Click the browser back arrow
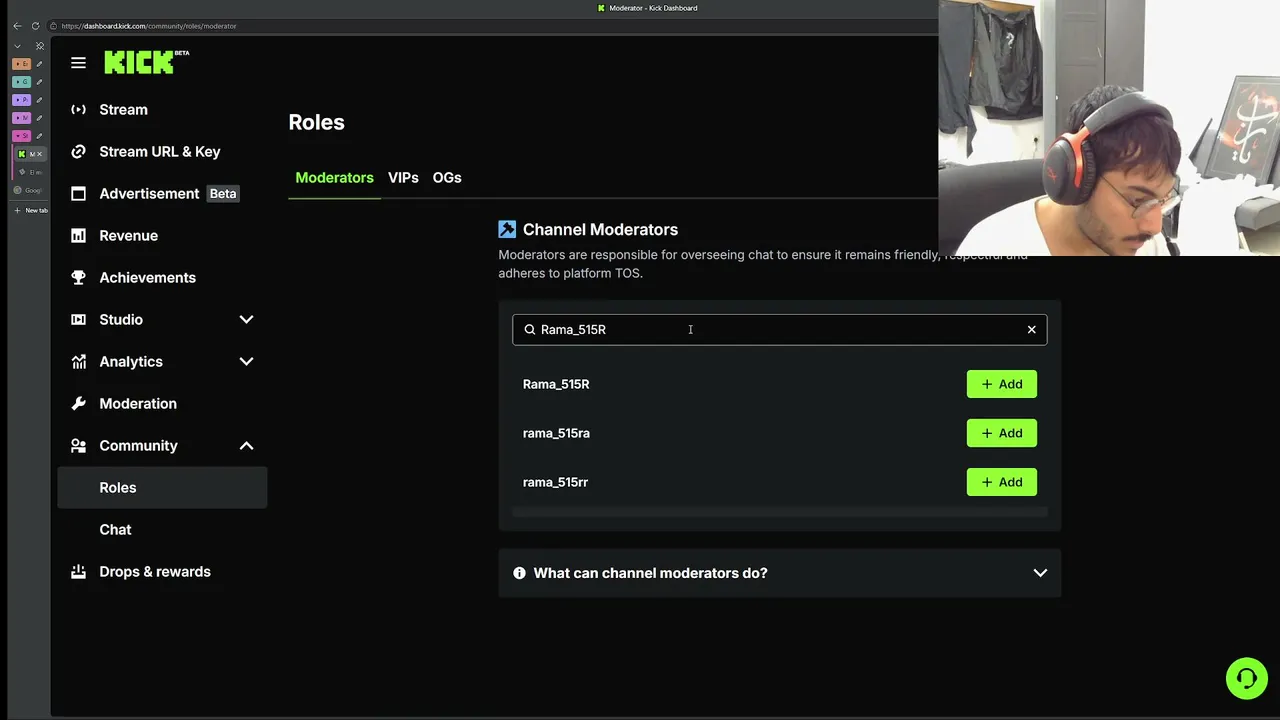Viewport: 1280px width, 720px height. coord(17,26)
